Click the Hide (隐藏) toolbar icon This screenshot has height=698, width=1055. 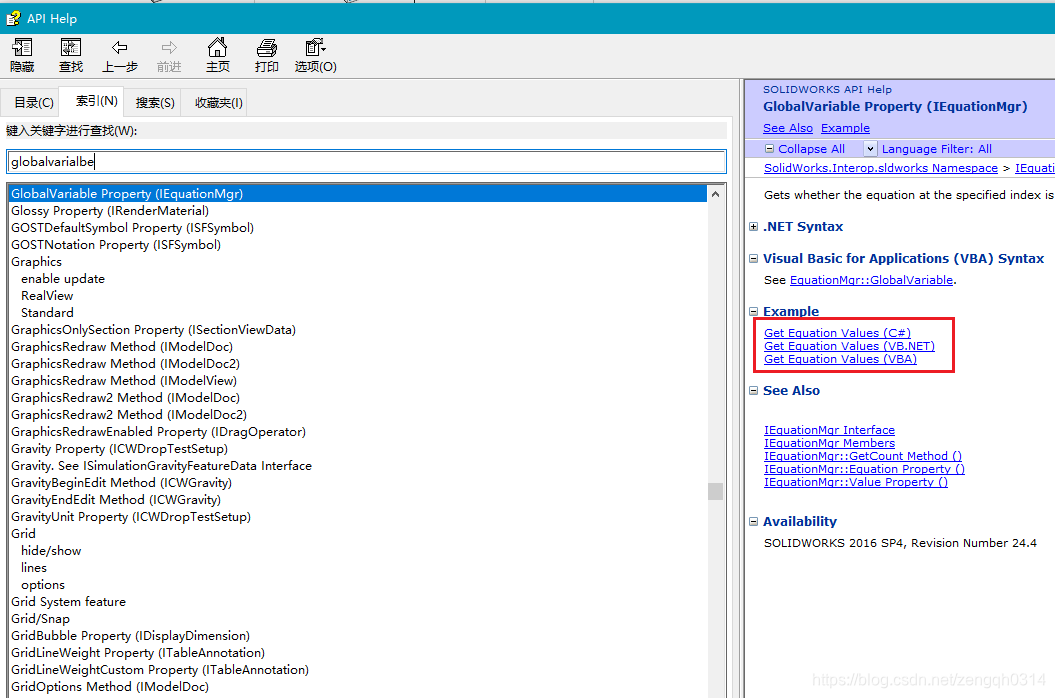(x=22, y=47)
